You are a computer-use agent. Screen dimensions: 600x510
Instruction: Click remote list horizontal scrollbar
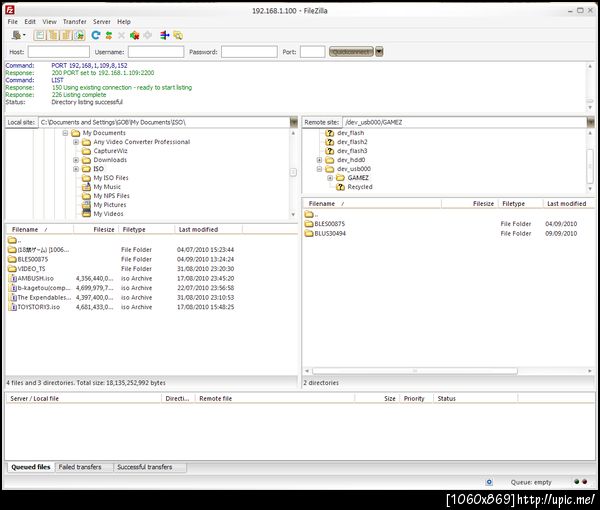[x=415, y=371]
